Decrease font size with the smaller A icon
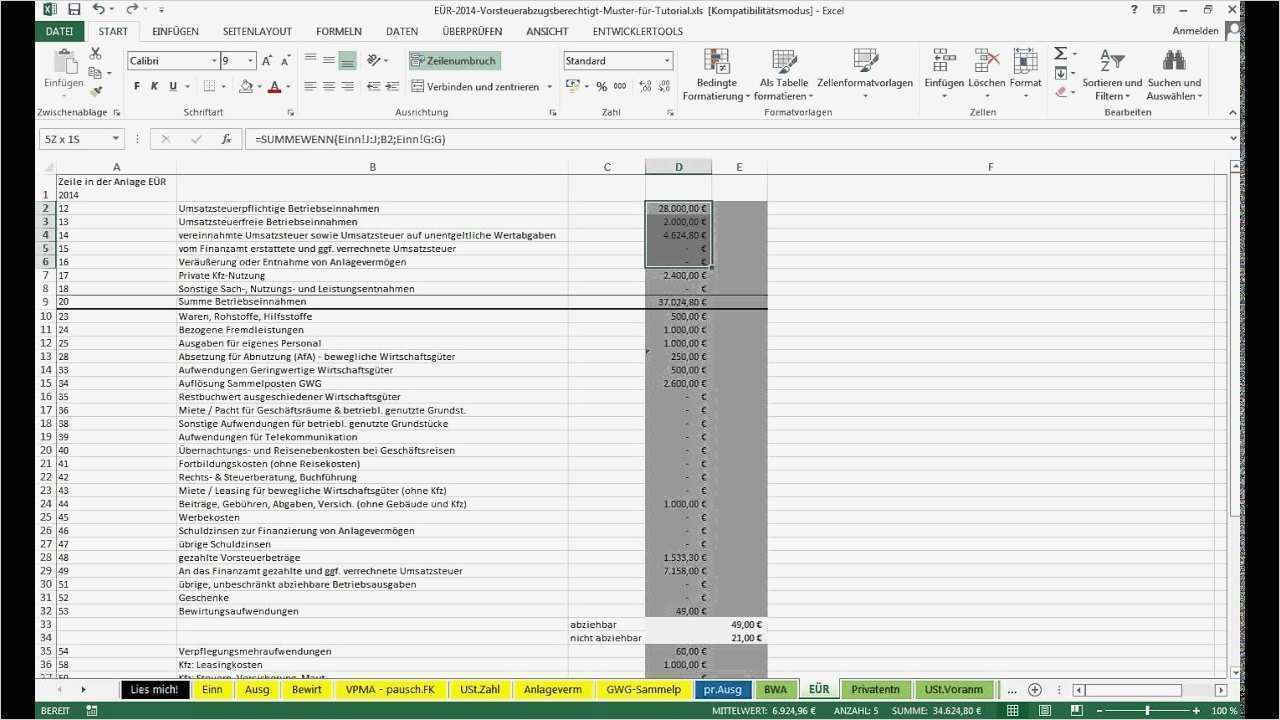The image size is (1280, 720). (286, 61)
